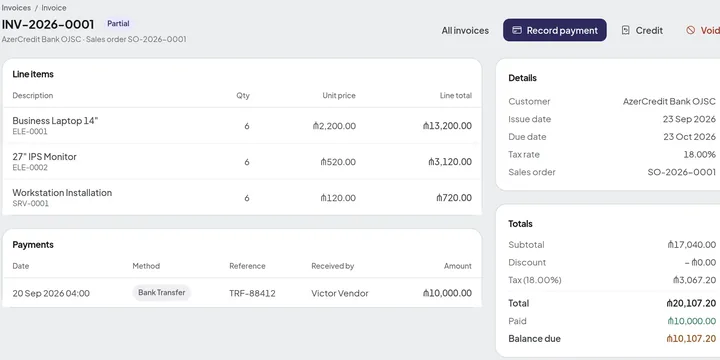Click the ₼2,200.00 unit price
The height and width of the screenshot is (360, 720).
click(334, 126)
